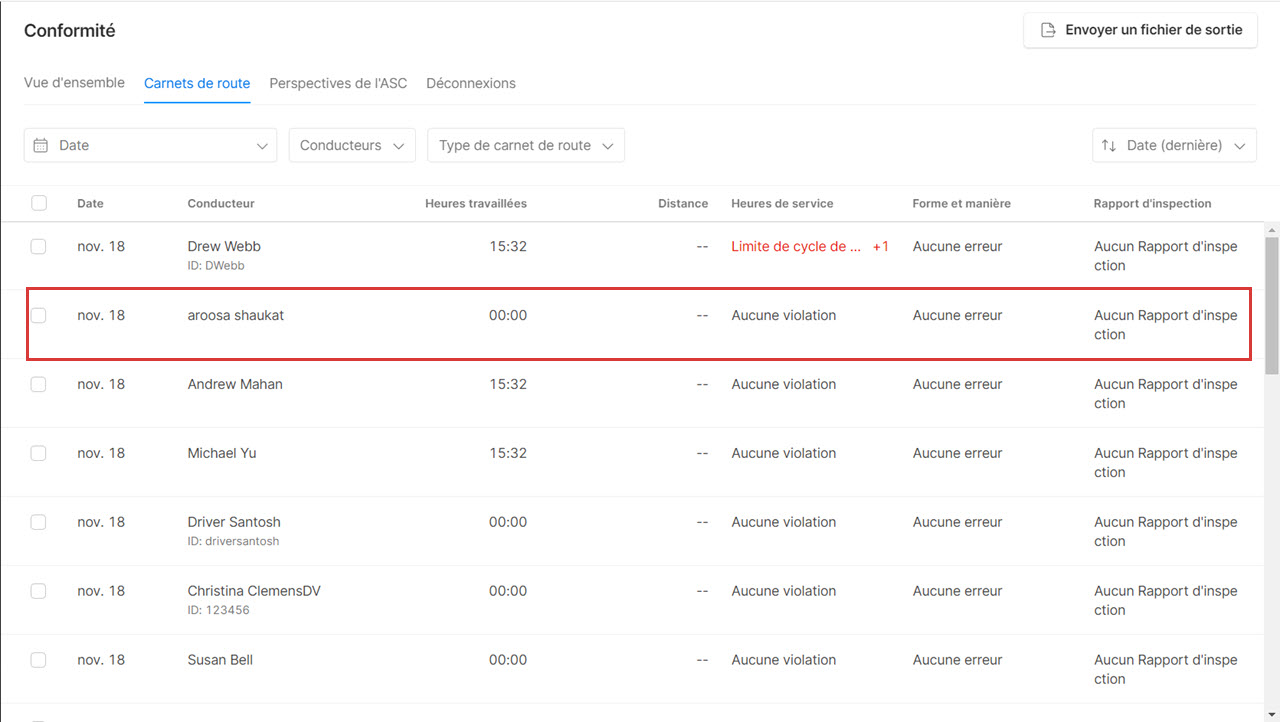Click the Susan Bell driver name
Viewport: 1280px width, 722px height.
[x=220, y=660]
